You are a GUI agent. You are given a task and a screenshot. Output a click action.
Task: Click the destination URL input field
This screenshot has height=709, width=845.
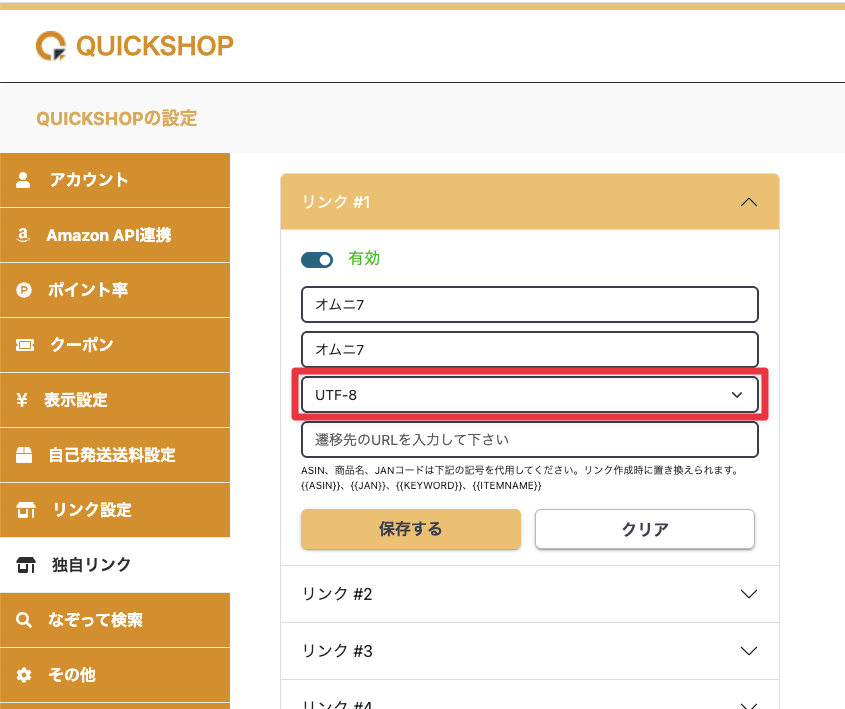pos(529,440)
